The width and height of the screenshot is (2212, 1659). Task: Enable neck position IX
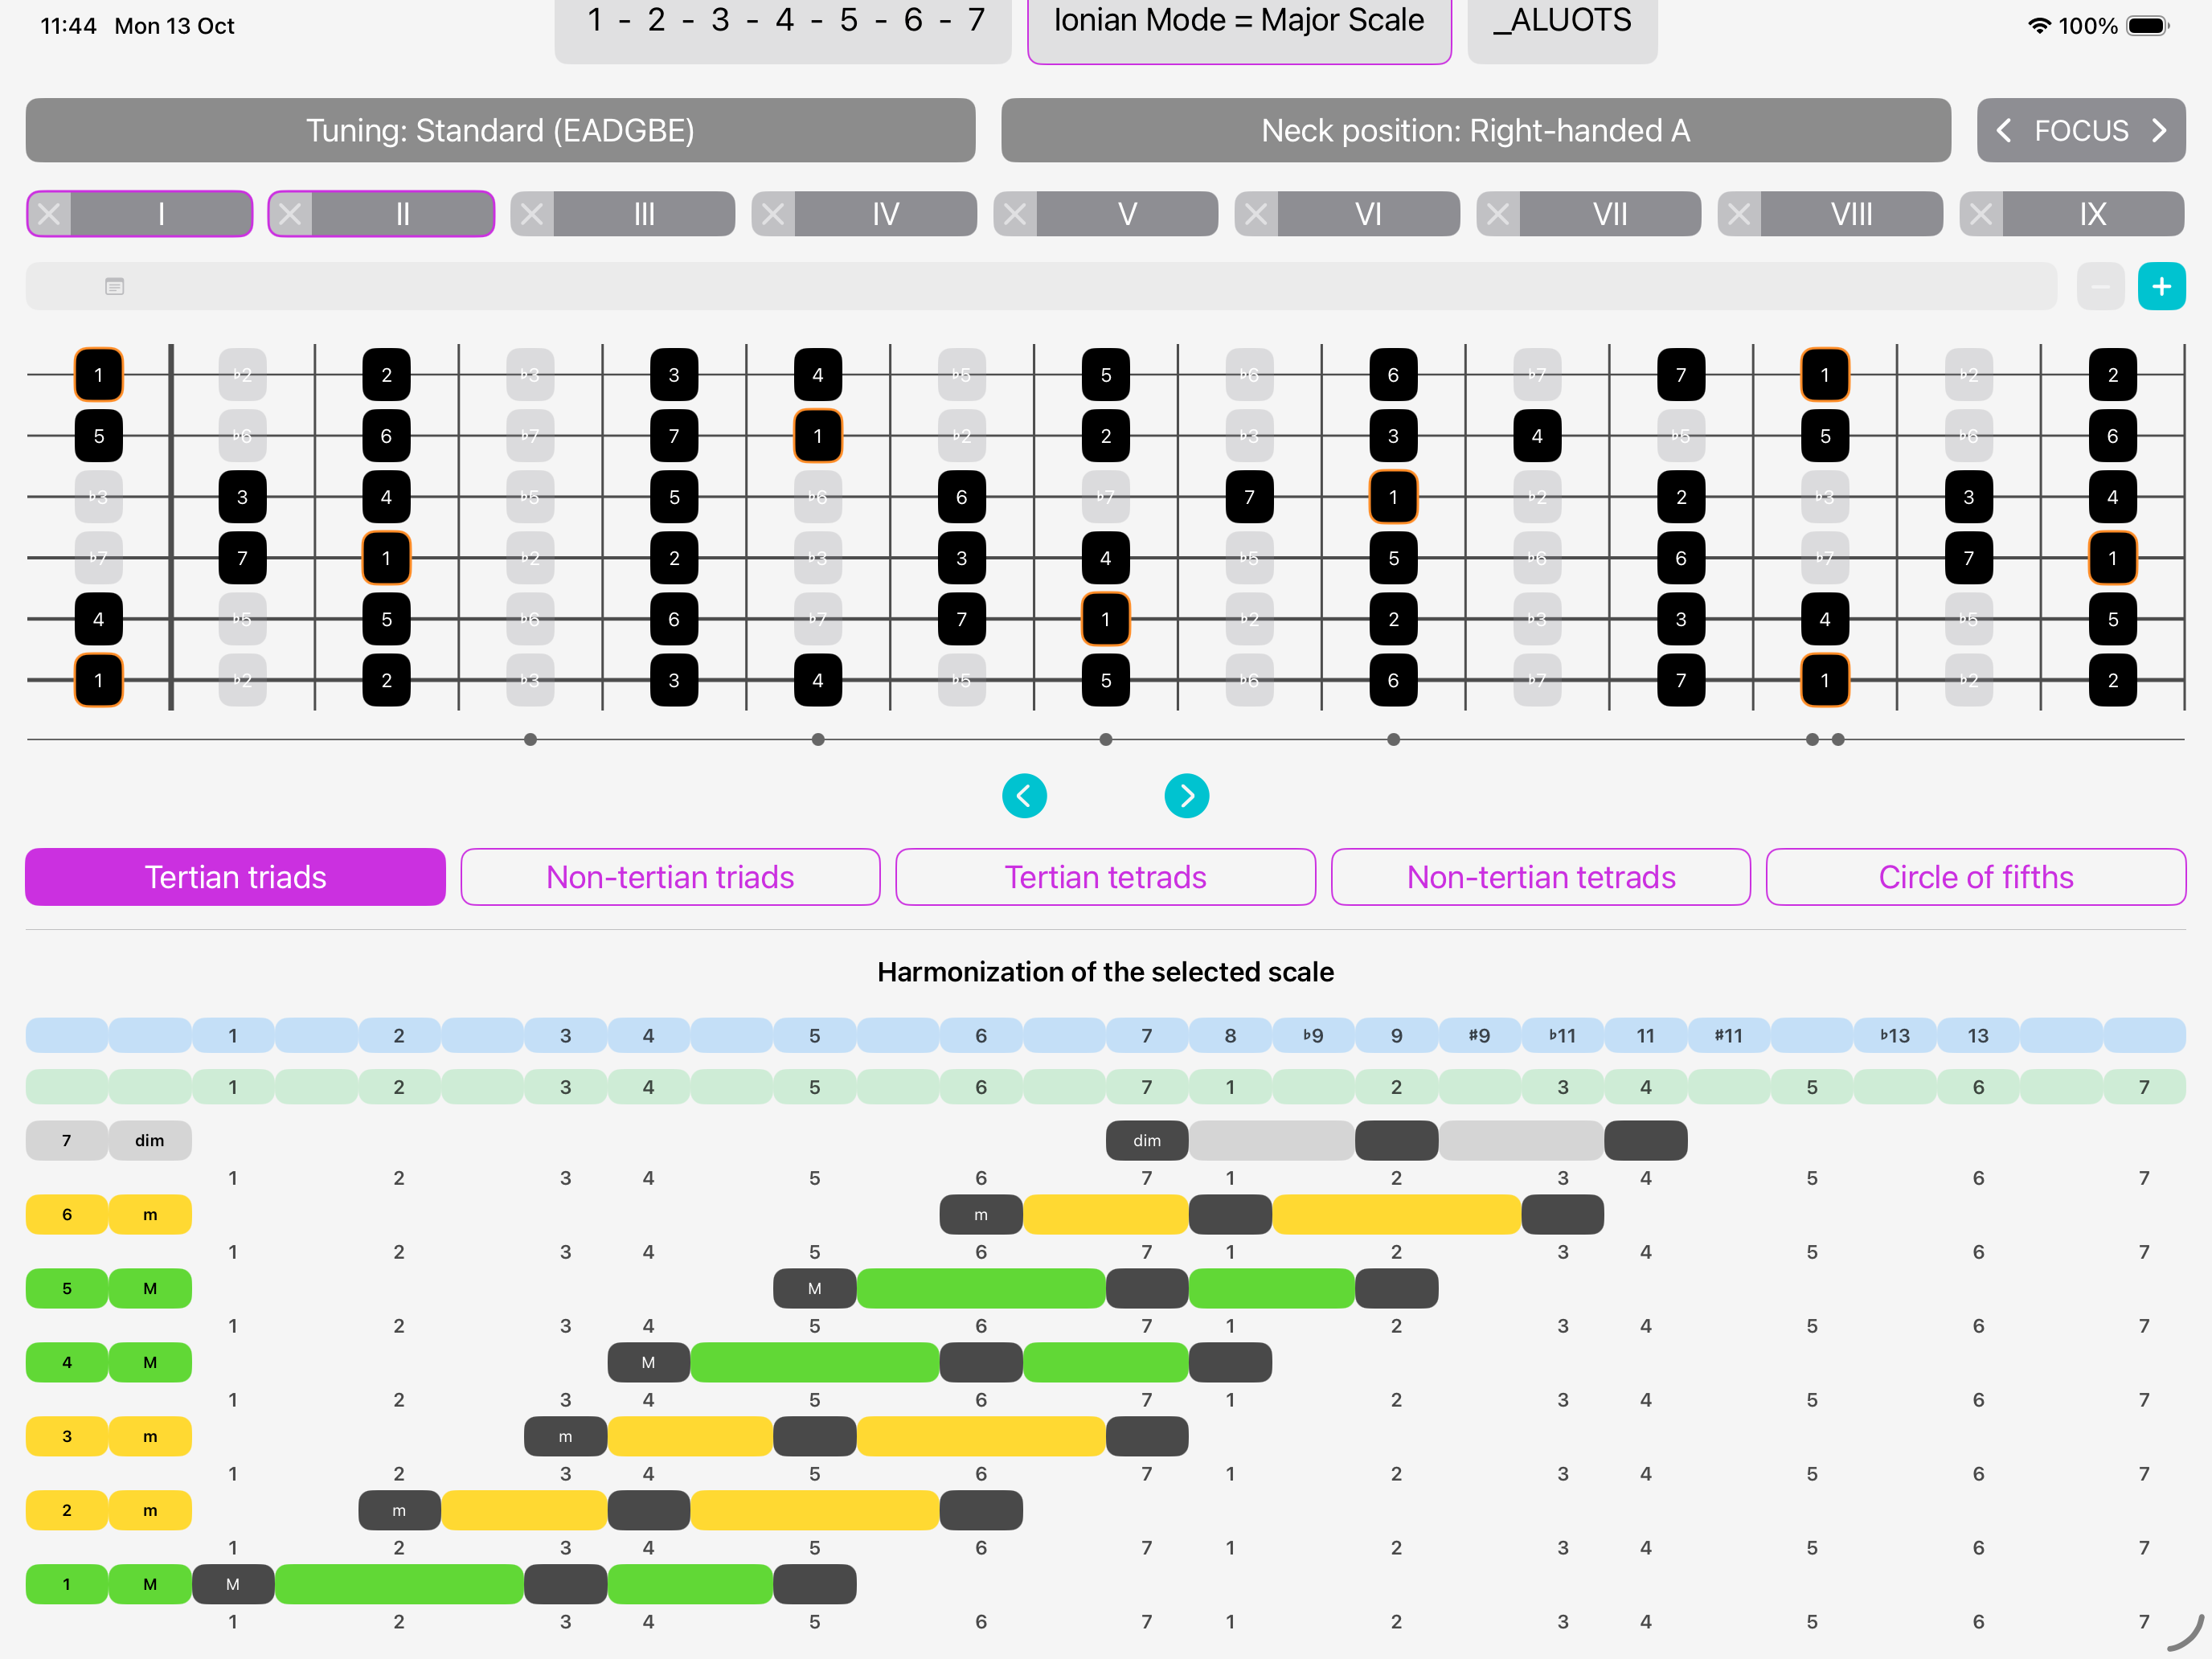[2092, 214]
